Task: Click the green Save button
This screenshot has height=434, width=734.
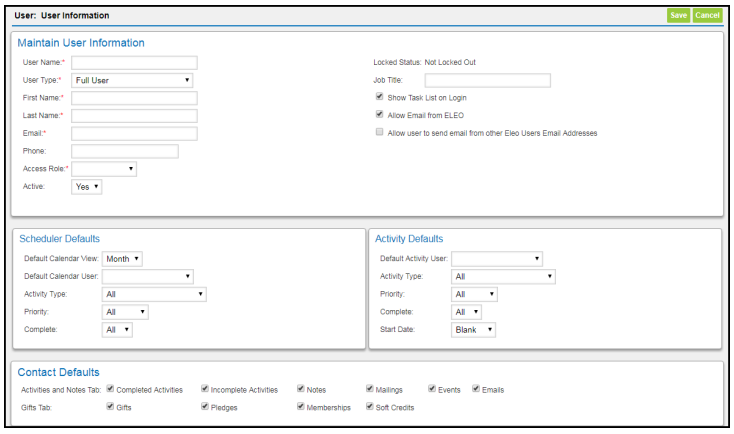Action: point(678,15)
